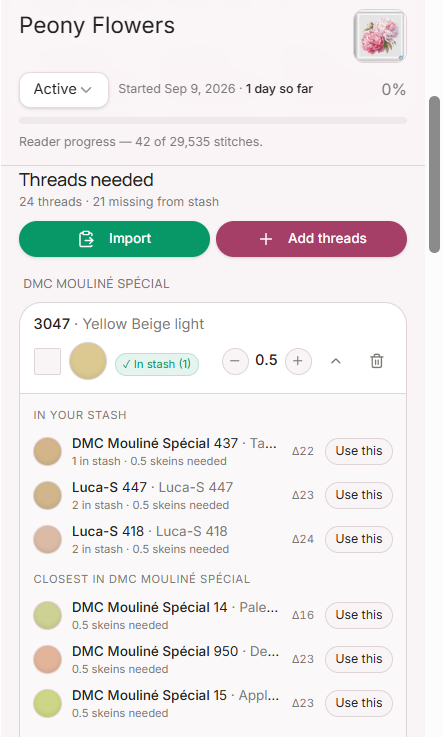442x737 pixels.
Task: Use this for DMC Mouliné Spécial 437
Action: pos(359,451)
